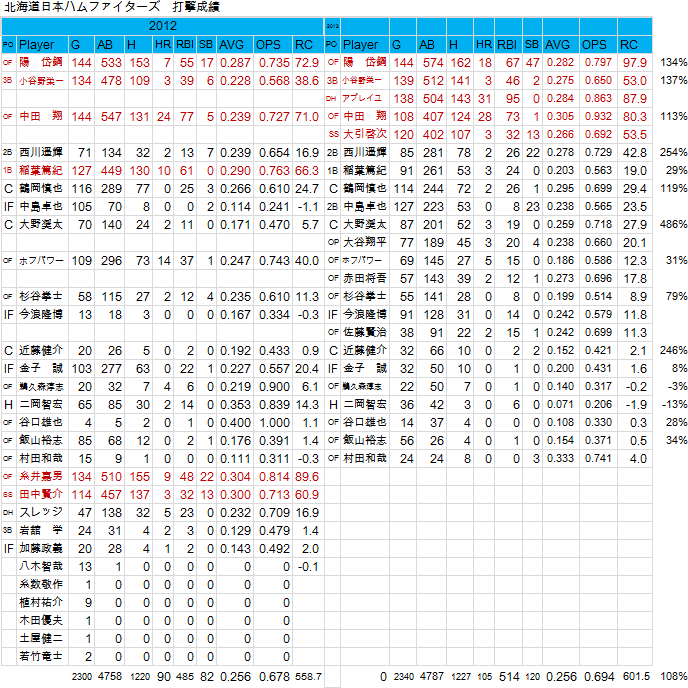This screenshot has height=688, width=688.
Task: Click 中田 翔's 2013 OPS 0.932
Action: [x=598, y=116]
